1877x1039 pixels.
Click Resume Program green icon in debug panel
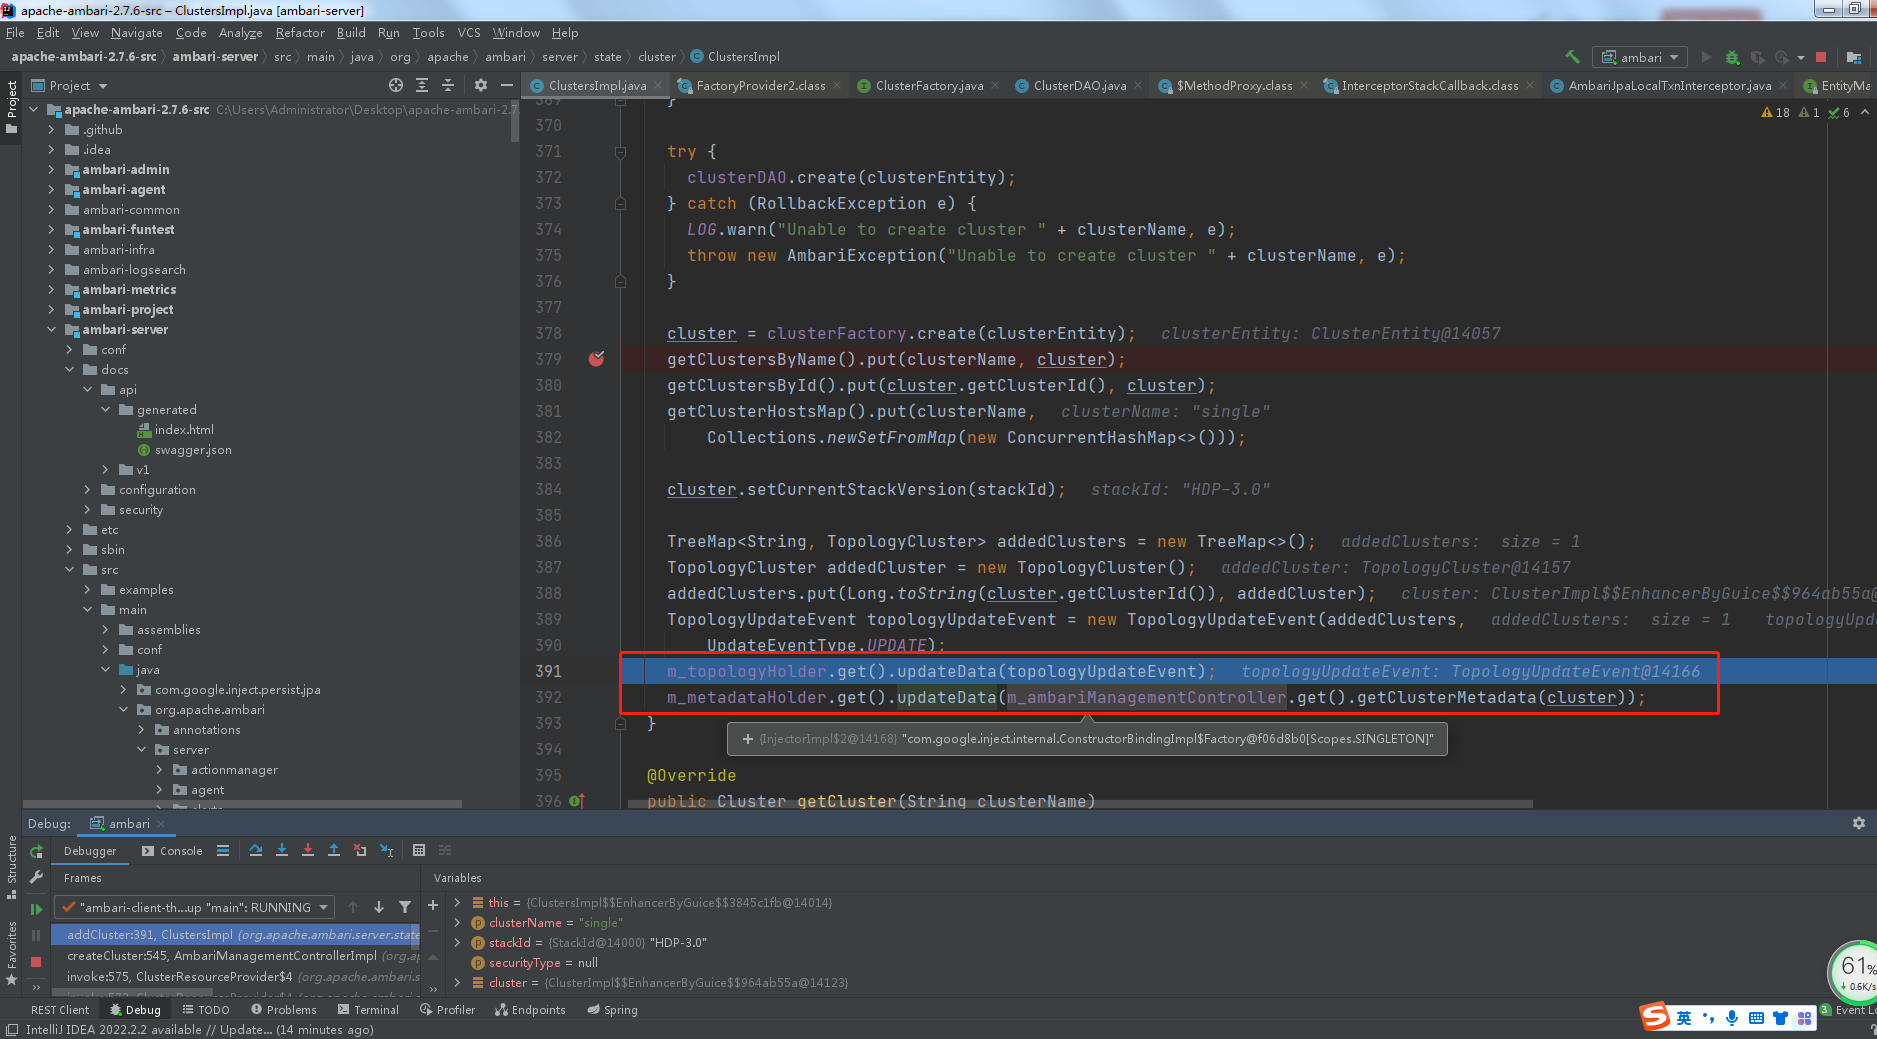[36, 909]
